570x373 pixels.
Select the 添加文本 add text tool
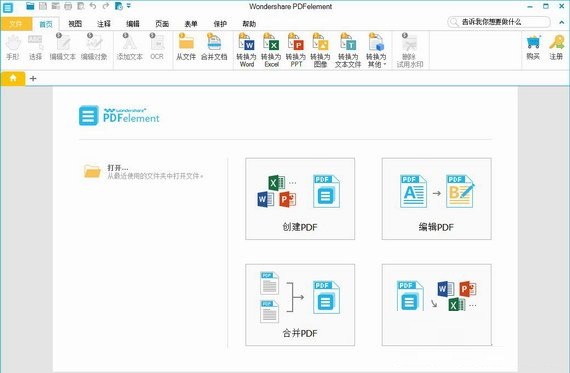click(x=129, y=47)
